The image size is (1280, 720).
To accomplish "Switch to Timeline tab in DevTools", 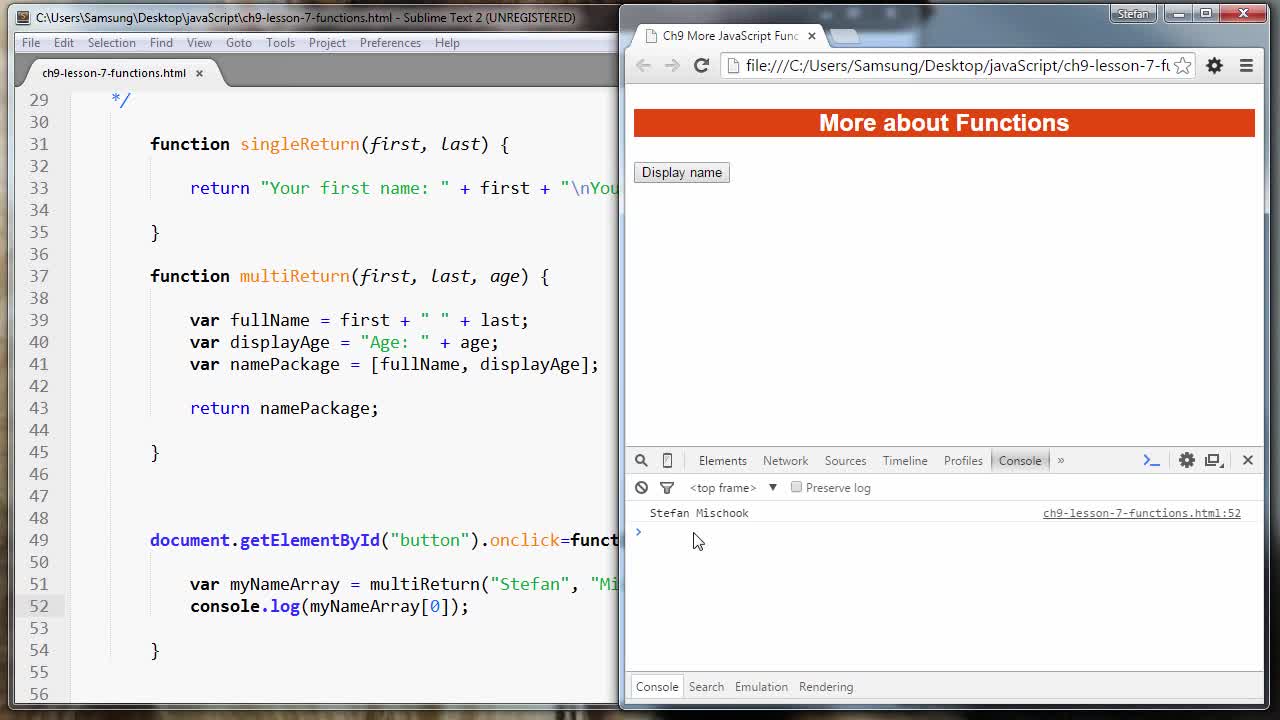I will [905, 461].
